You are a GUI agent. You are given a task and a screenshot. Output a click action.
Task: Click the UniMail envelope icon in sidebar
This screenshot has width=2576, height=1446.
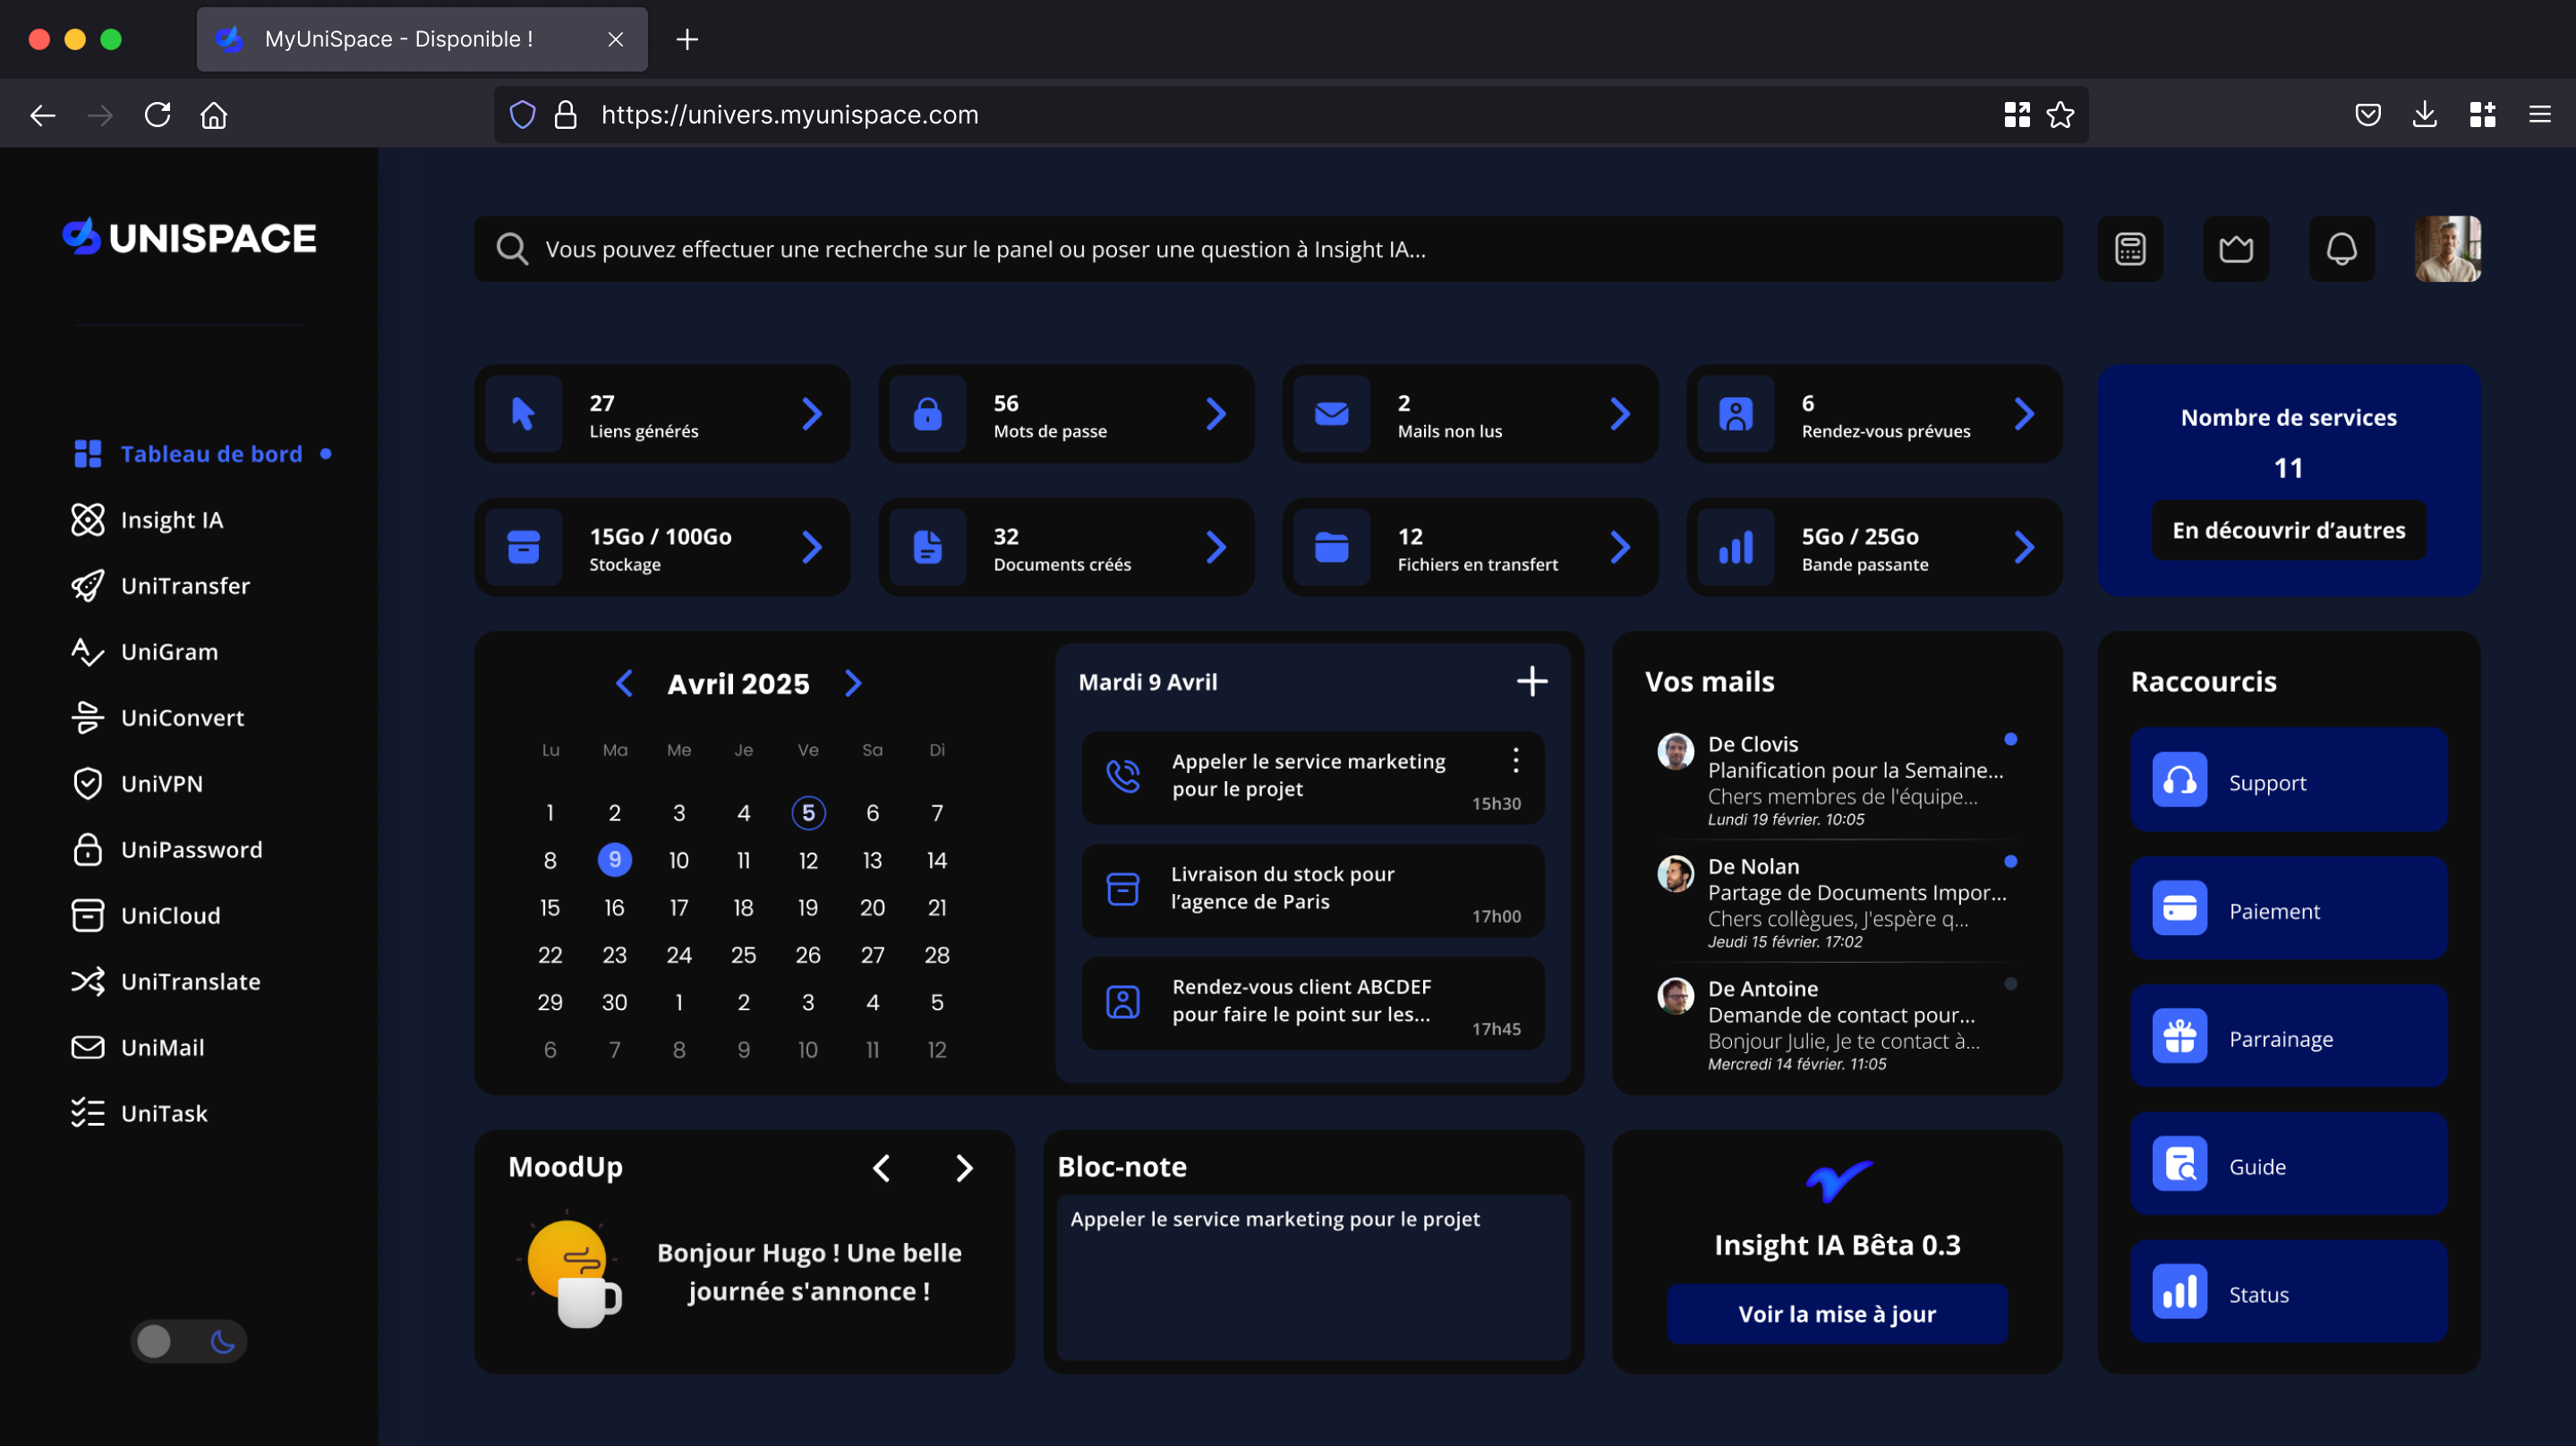(x=88, y=1048)
